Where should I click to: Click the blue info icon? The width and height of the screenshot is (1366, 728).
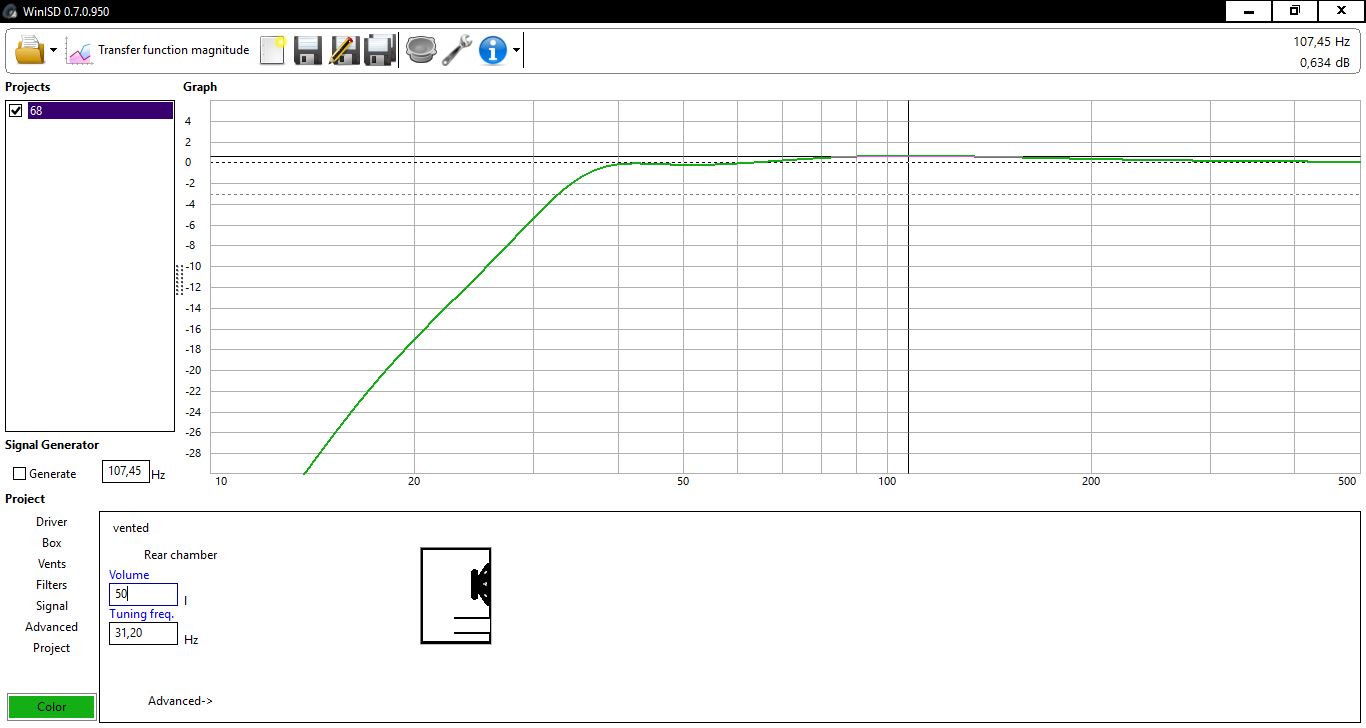click(493, 50)
